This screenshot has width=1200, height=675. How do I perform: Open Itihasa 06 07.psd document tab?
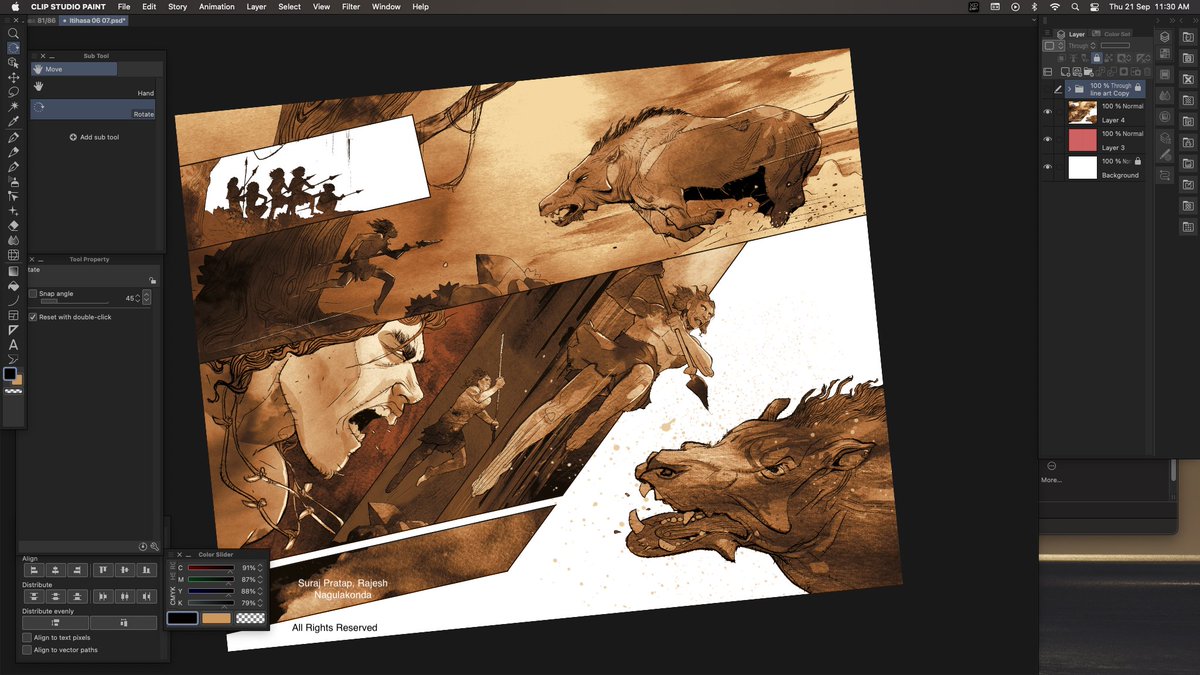[96, 20]
